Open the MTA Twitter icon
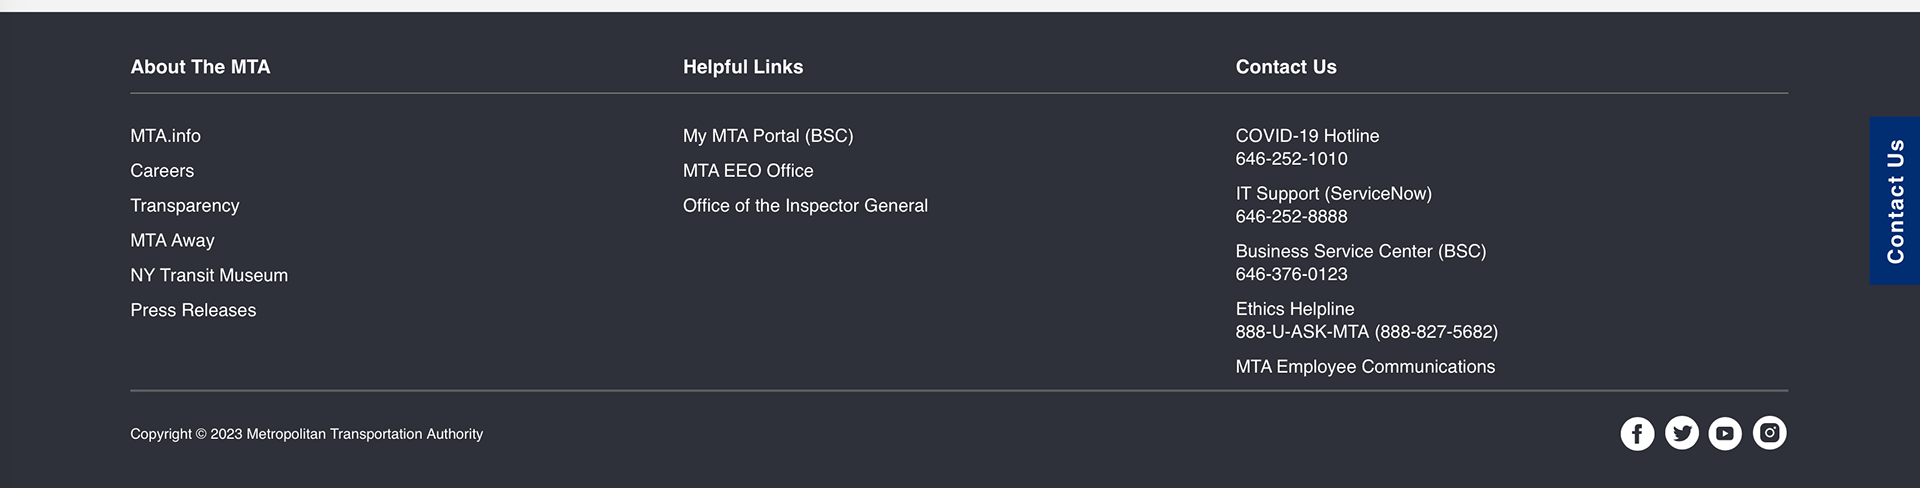 point(1682,433)
